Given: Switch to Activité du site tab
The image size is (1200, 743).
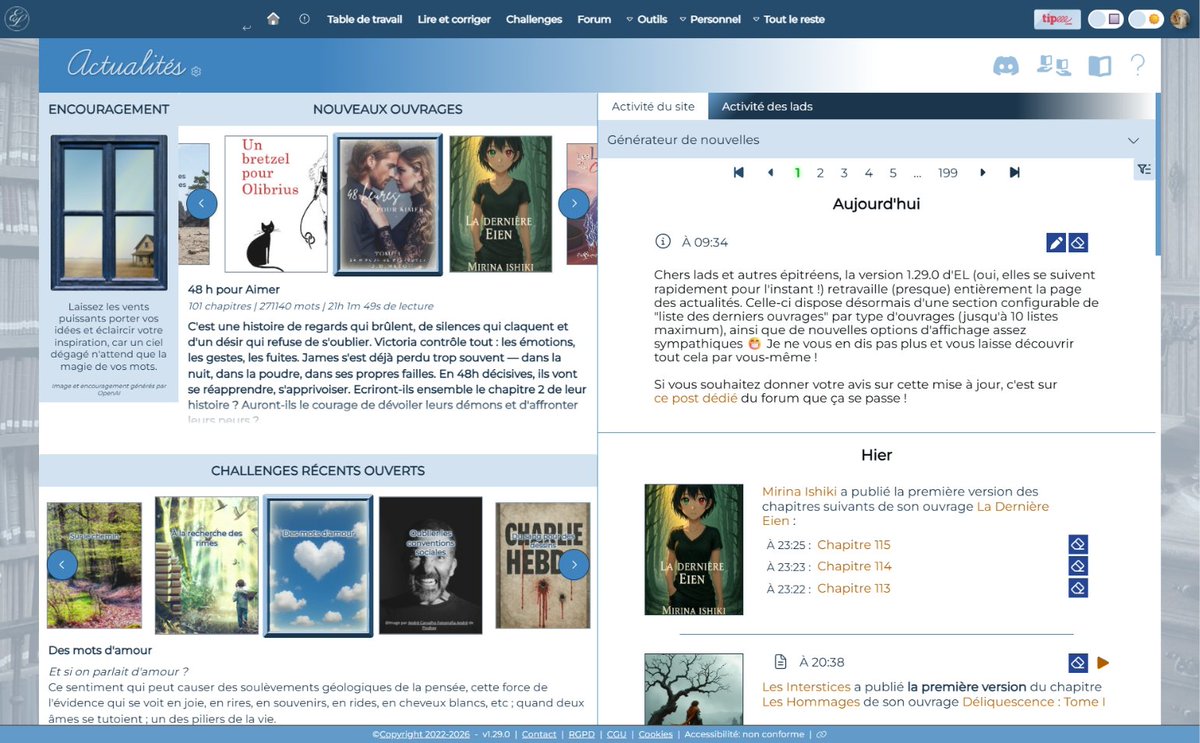Looking at the screenshot, I should click(x=653, y=107).
